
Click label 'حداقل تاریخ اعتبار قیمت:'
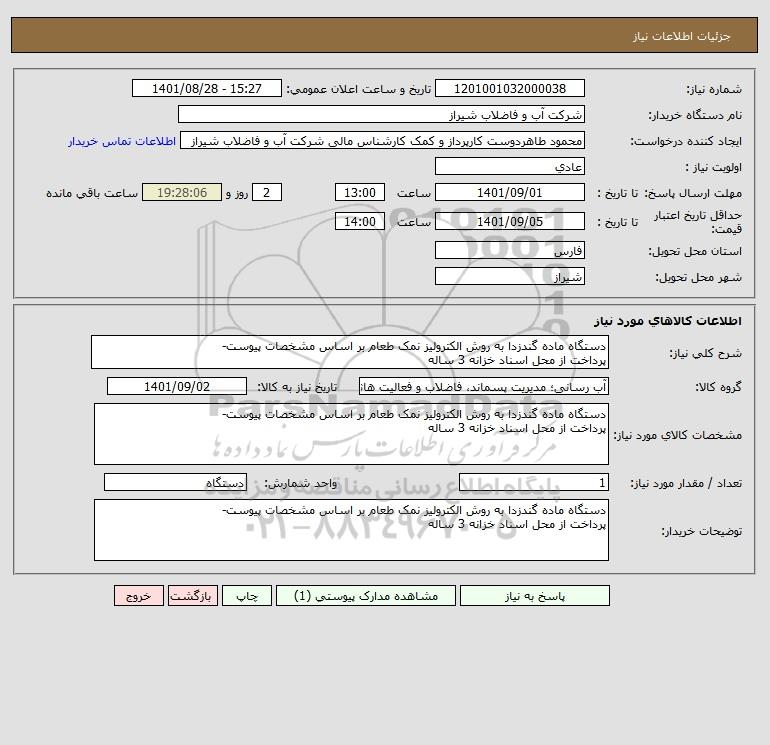tap(698, 222)
